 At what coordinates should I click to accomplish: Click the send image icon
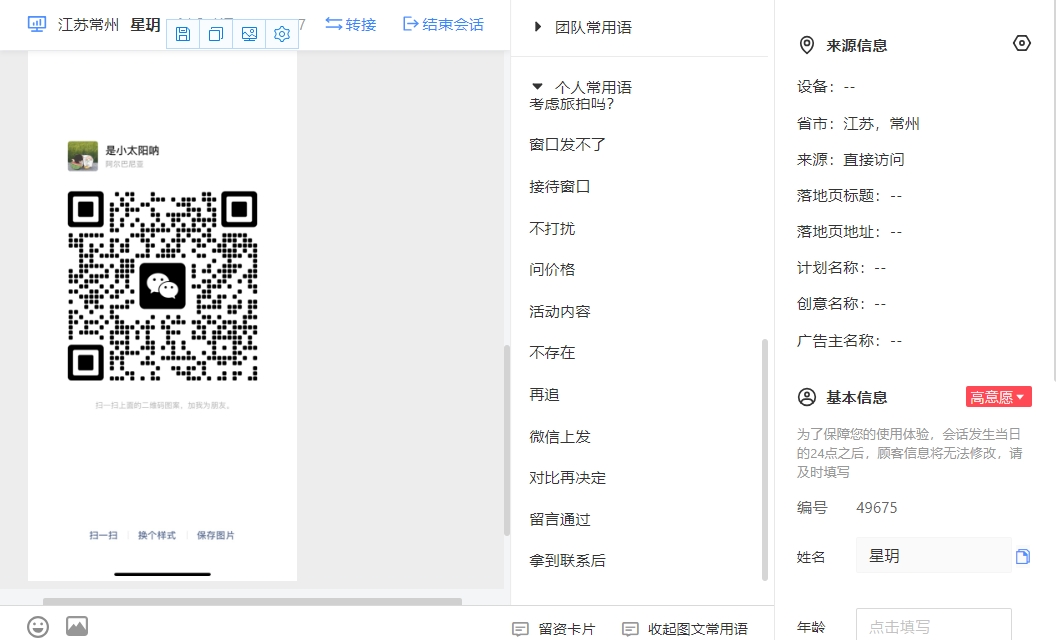[77, 626]
